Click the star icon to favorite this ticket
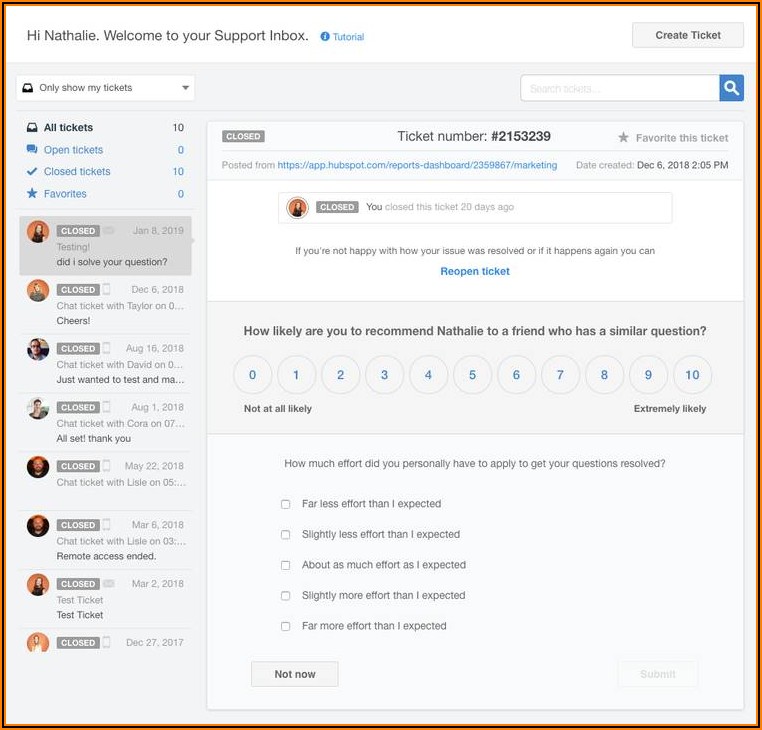The image size is (762, 730). point(623,138)
